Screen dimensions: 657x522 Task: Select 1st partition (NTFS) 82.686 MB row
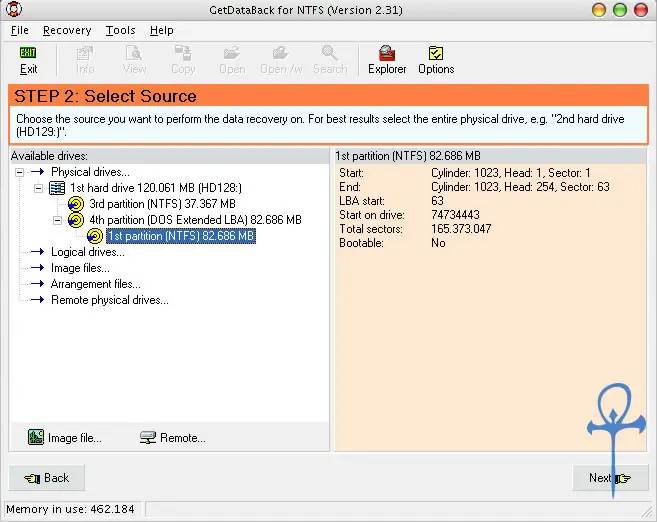point(181,236)
